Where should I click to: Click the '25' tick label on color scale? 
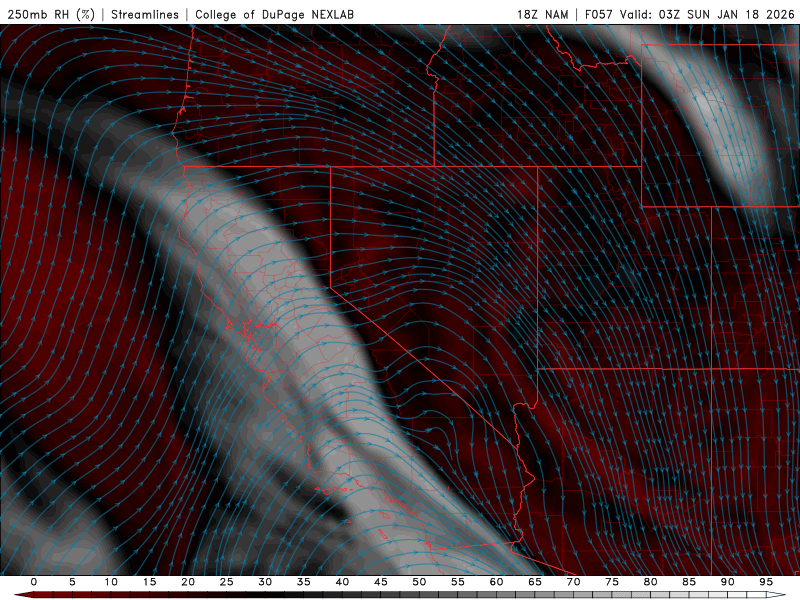[x=226, y=582]
